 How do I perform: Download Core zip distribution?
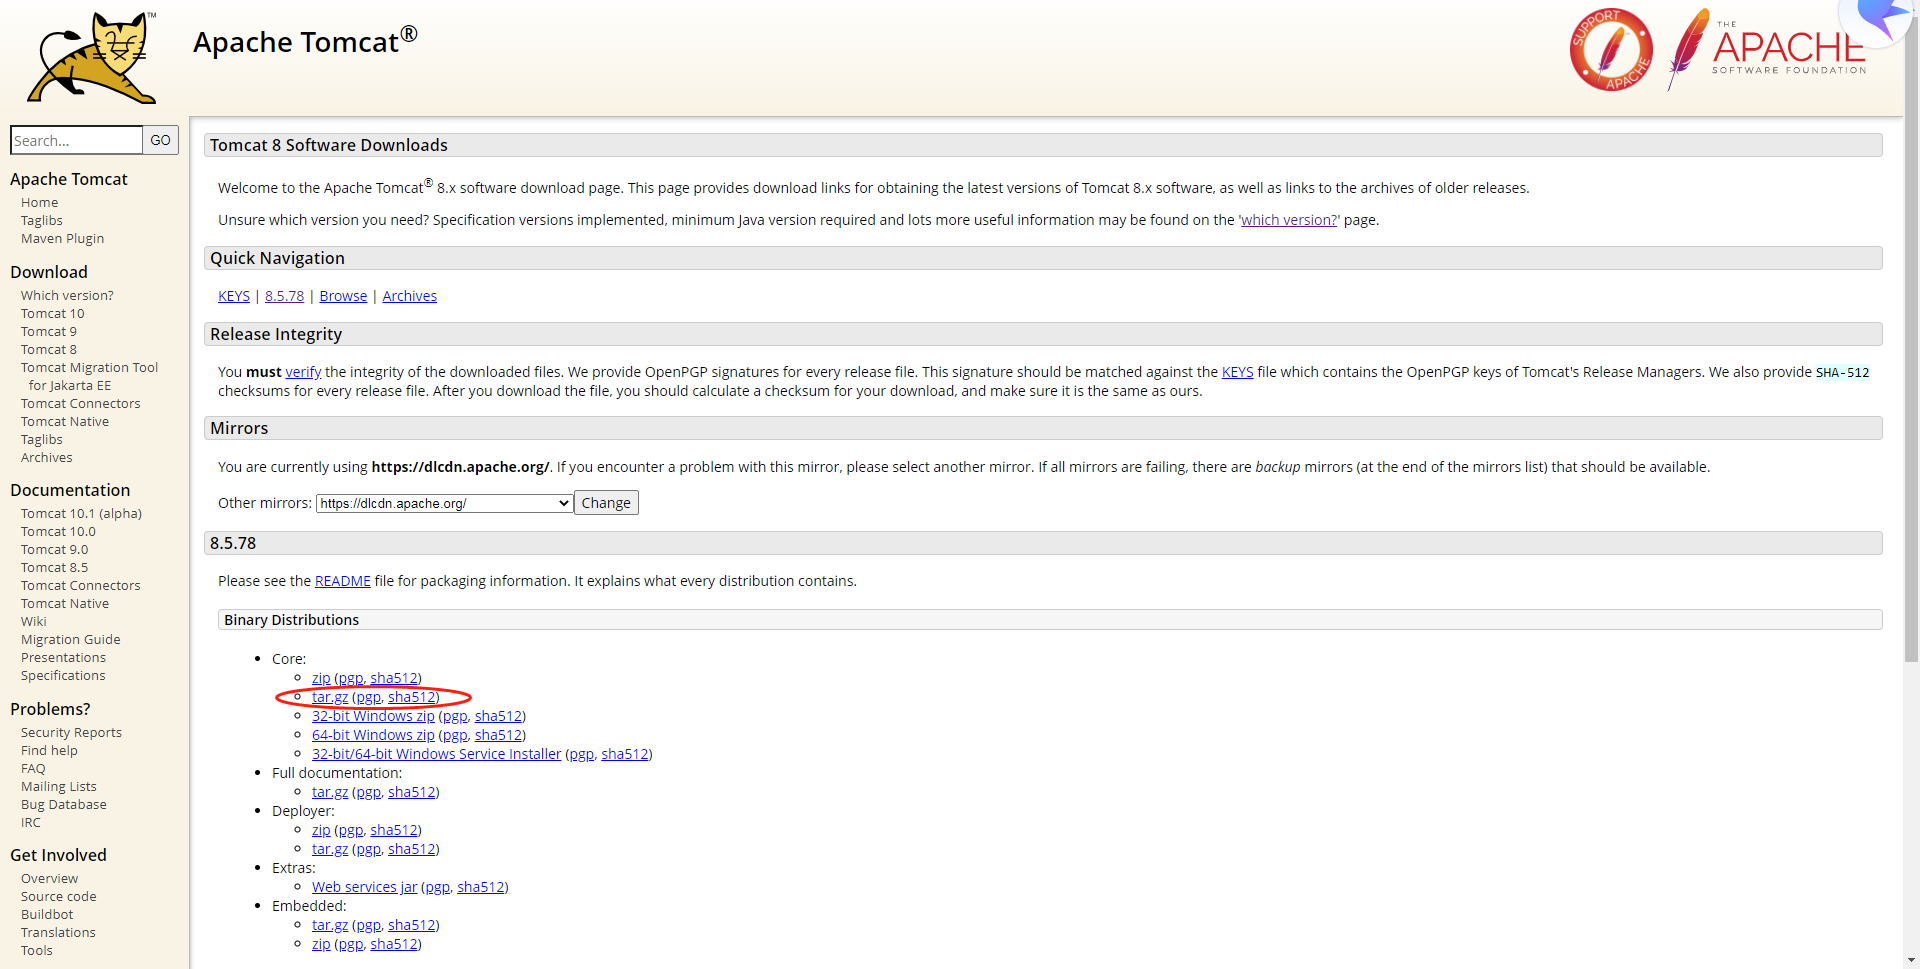tap(321, 678)
